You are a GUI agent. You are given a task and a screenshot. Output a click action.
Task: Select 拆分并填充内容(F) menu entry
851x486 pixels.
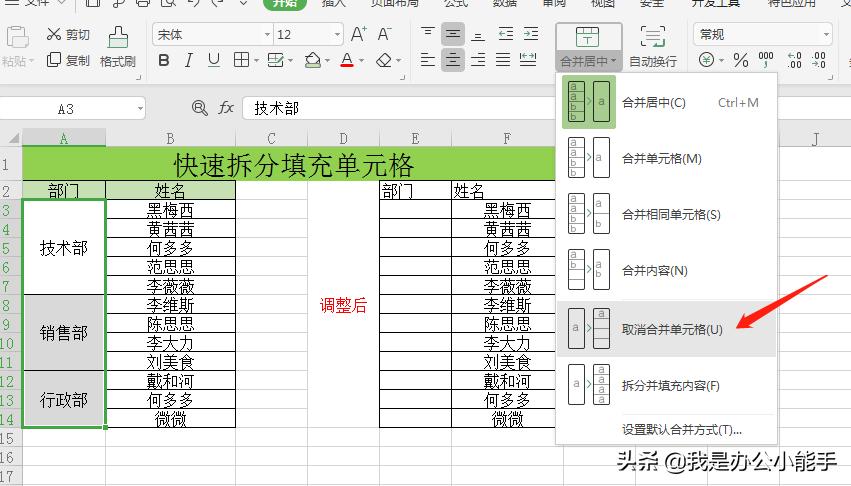click(x=667, y=385)
